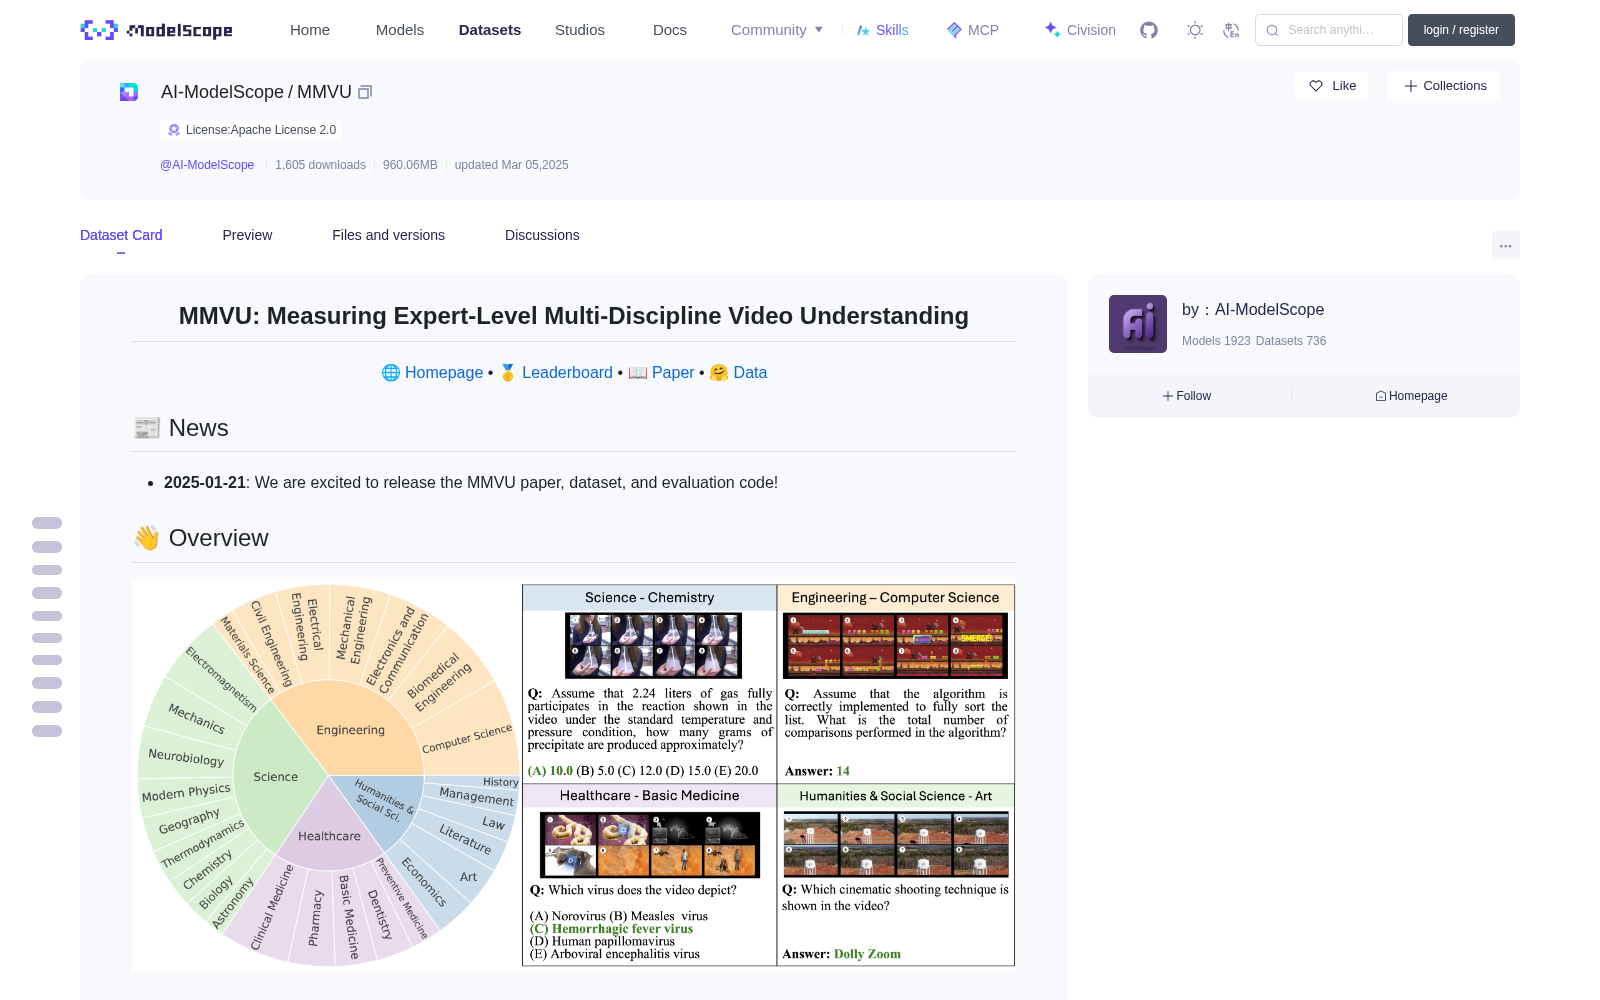The height and width of the screenshot is (1000, 1600).
Task: Click the "960.06MB" size text
Action: 410,165
